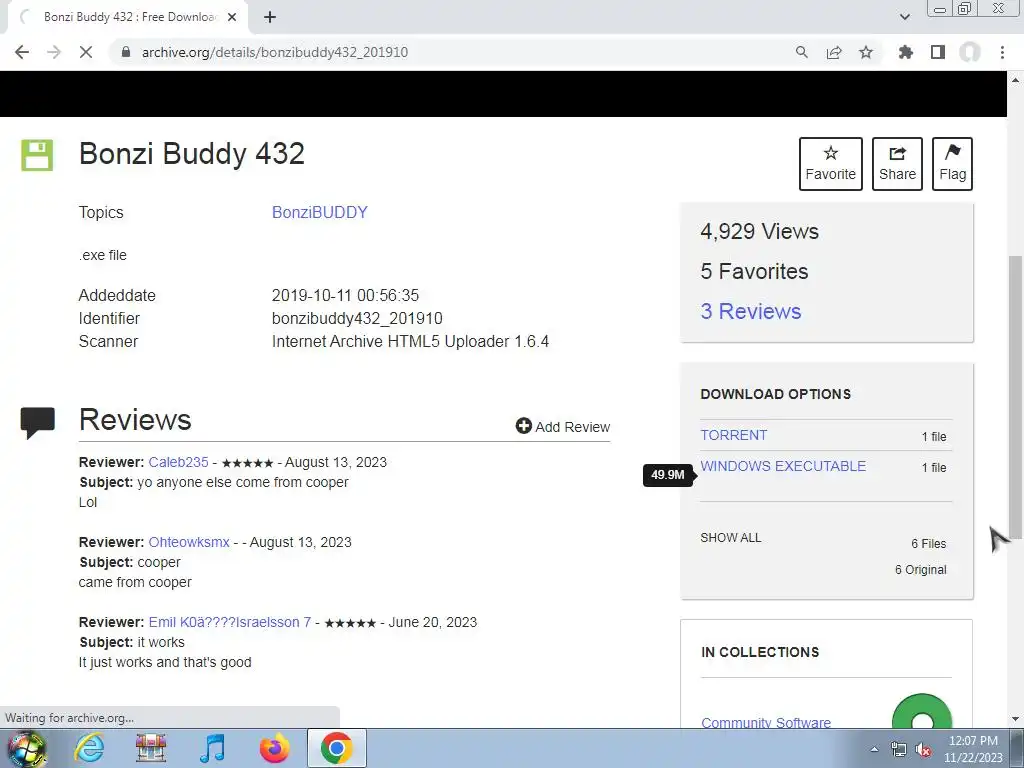Open reviewer Ohteowksmx profile

click(x=189, y=542)
